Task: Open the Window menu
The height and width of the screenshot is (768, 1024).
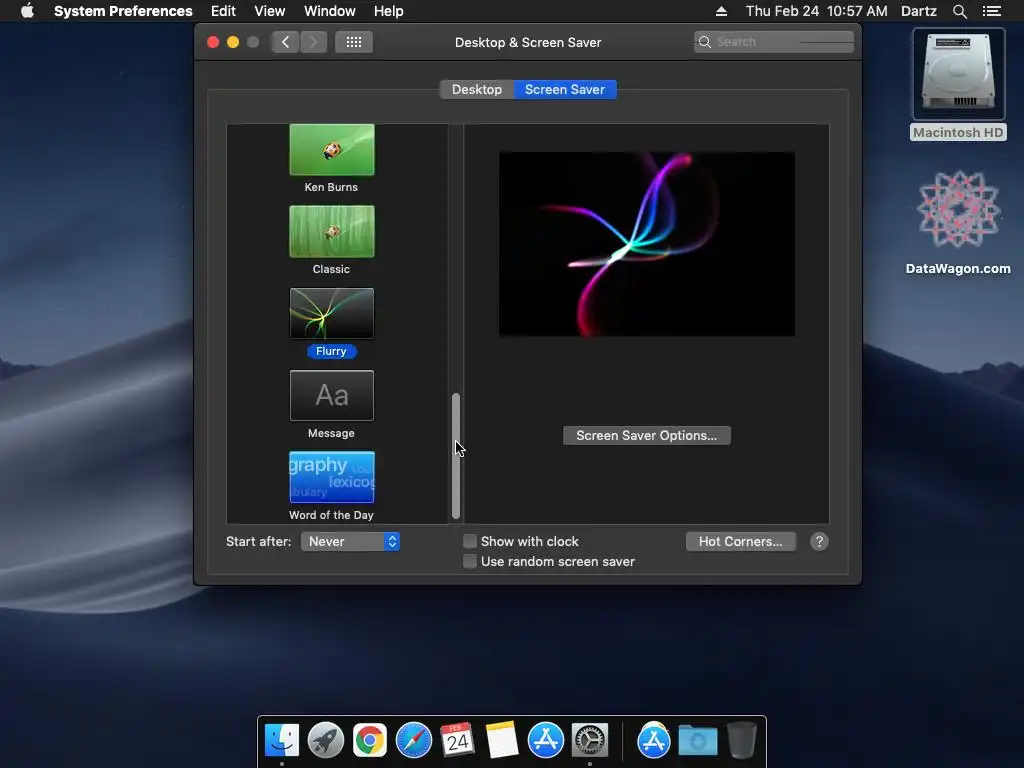Action: pyautogui.click(x=330, y=11)
